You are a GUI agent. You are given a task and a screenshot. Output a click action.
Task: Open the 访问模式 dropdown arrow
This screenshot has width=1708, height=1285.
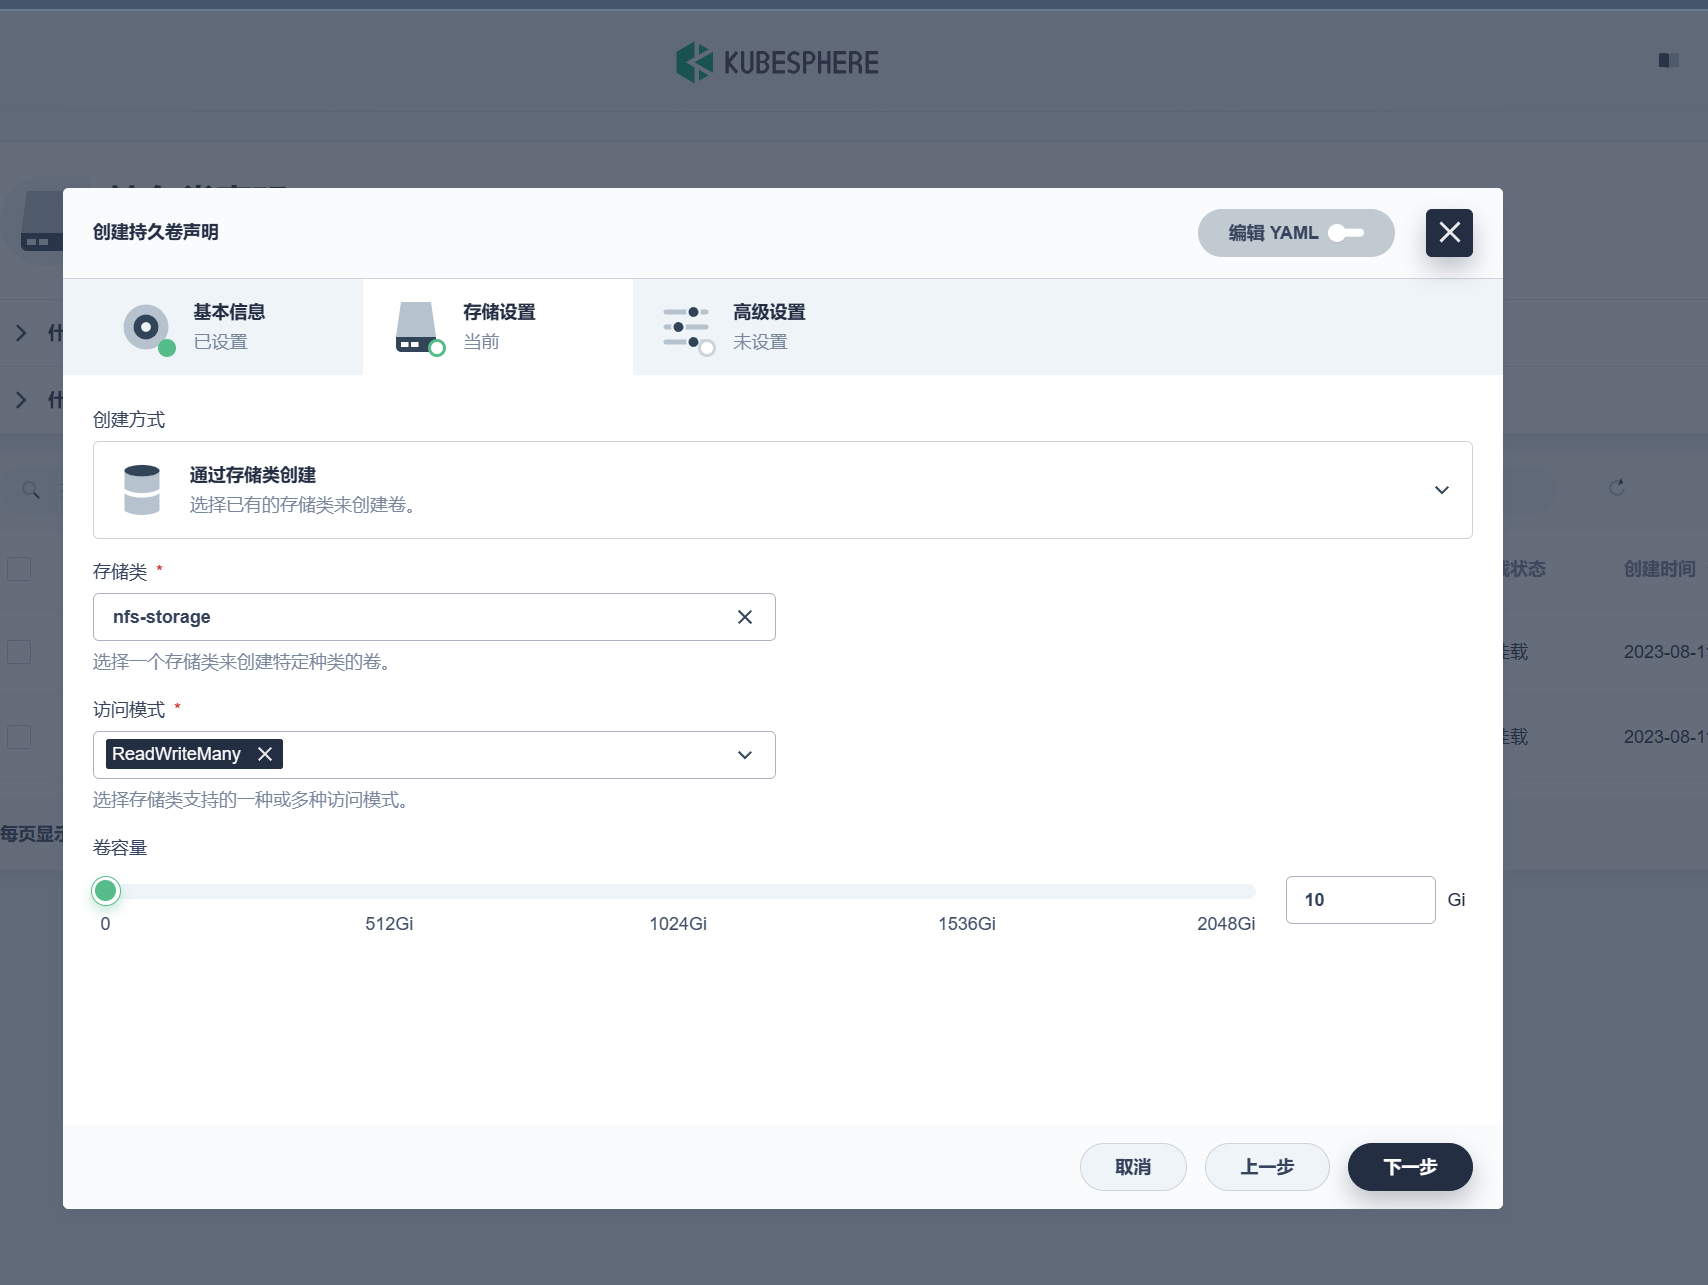point(745,755)
